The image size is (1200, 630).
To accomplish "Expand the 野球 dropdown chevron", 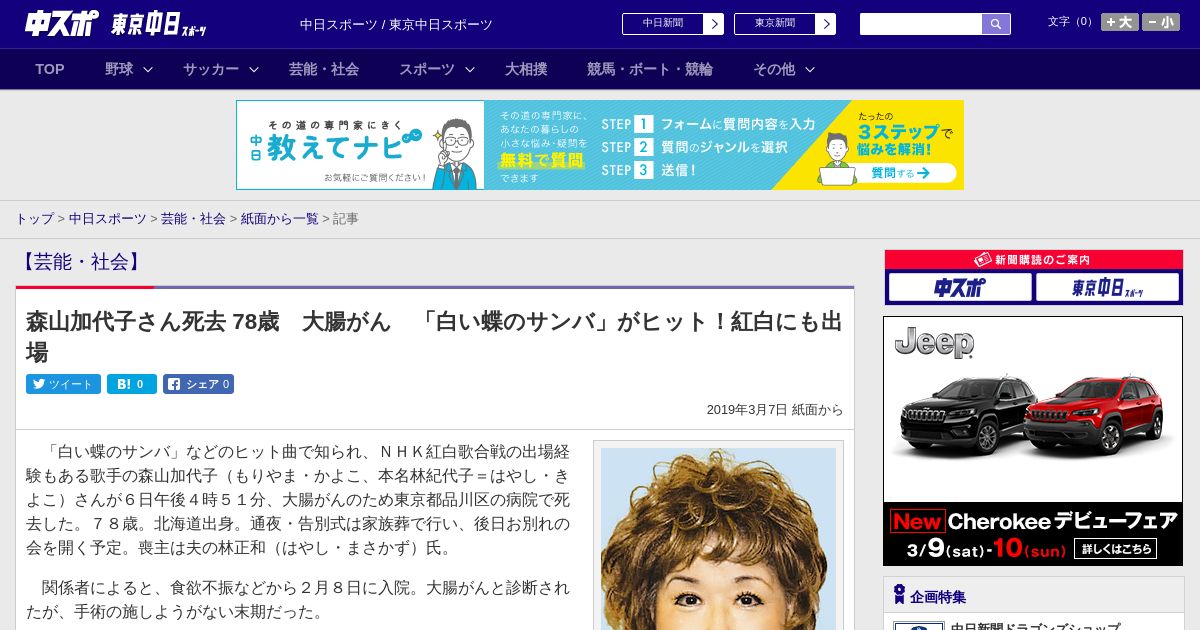I will (148, 70).
